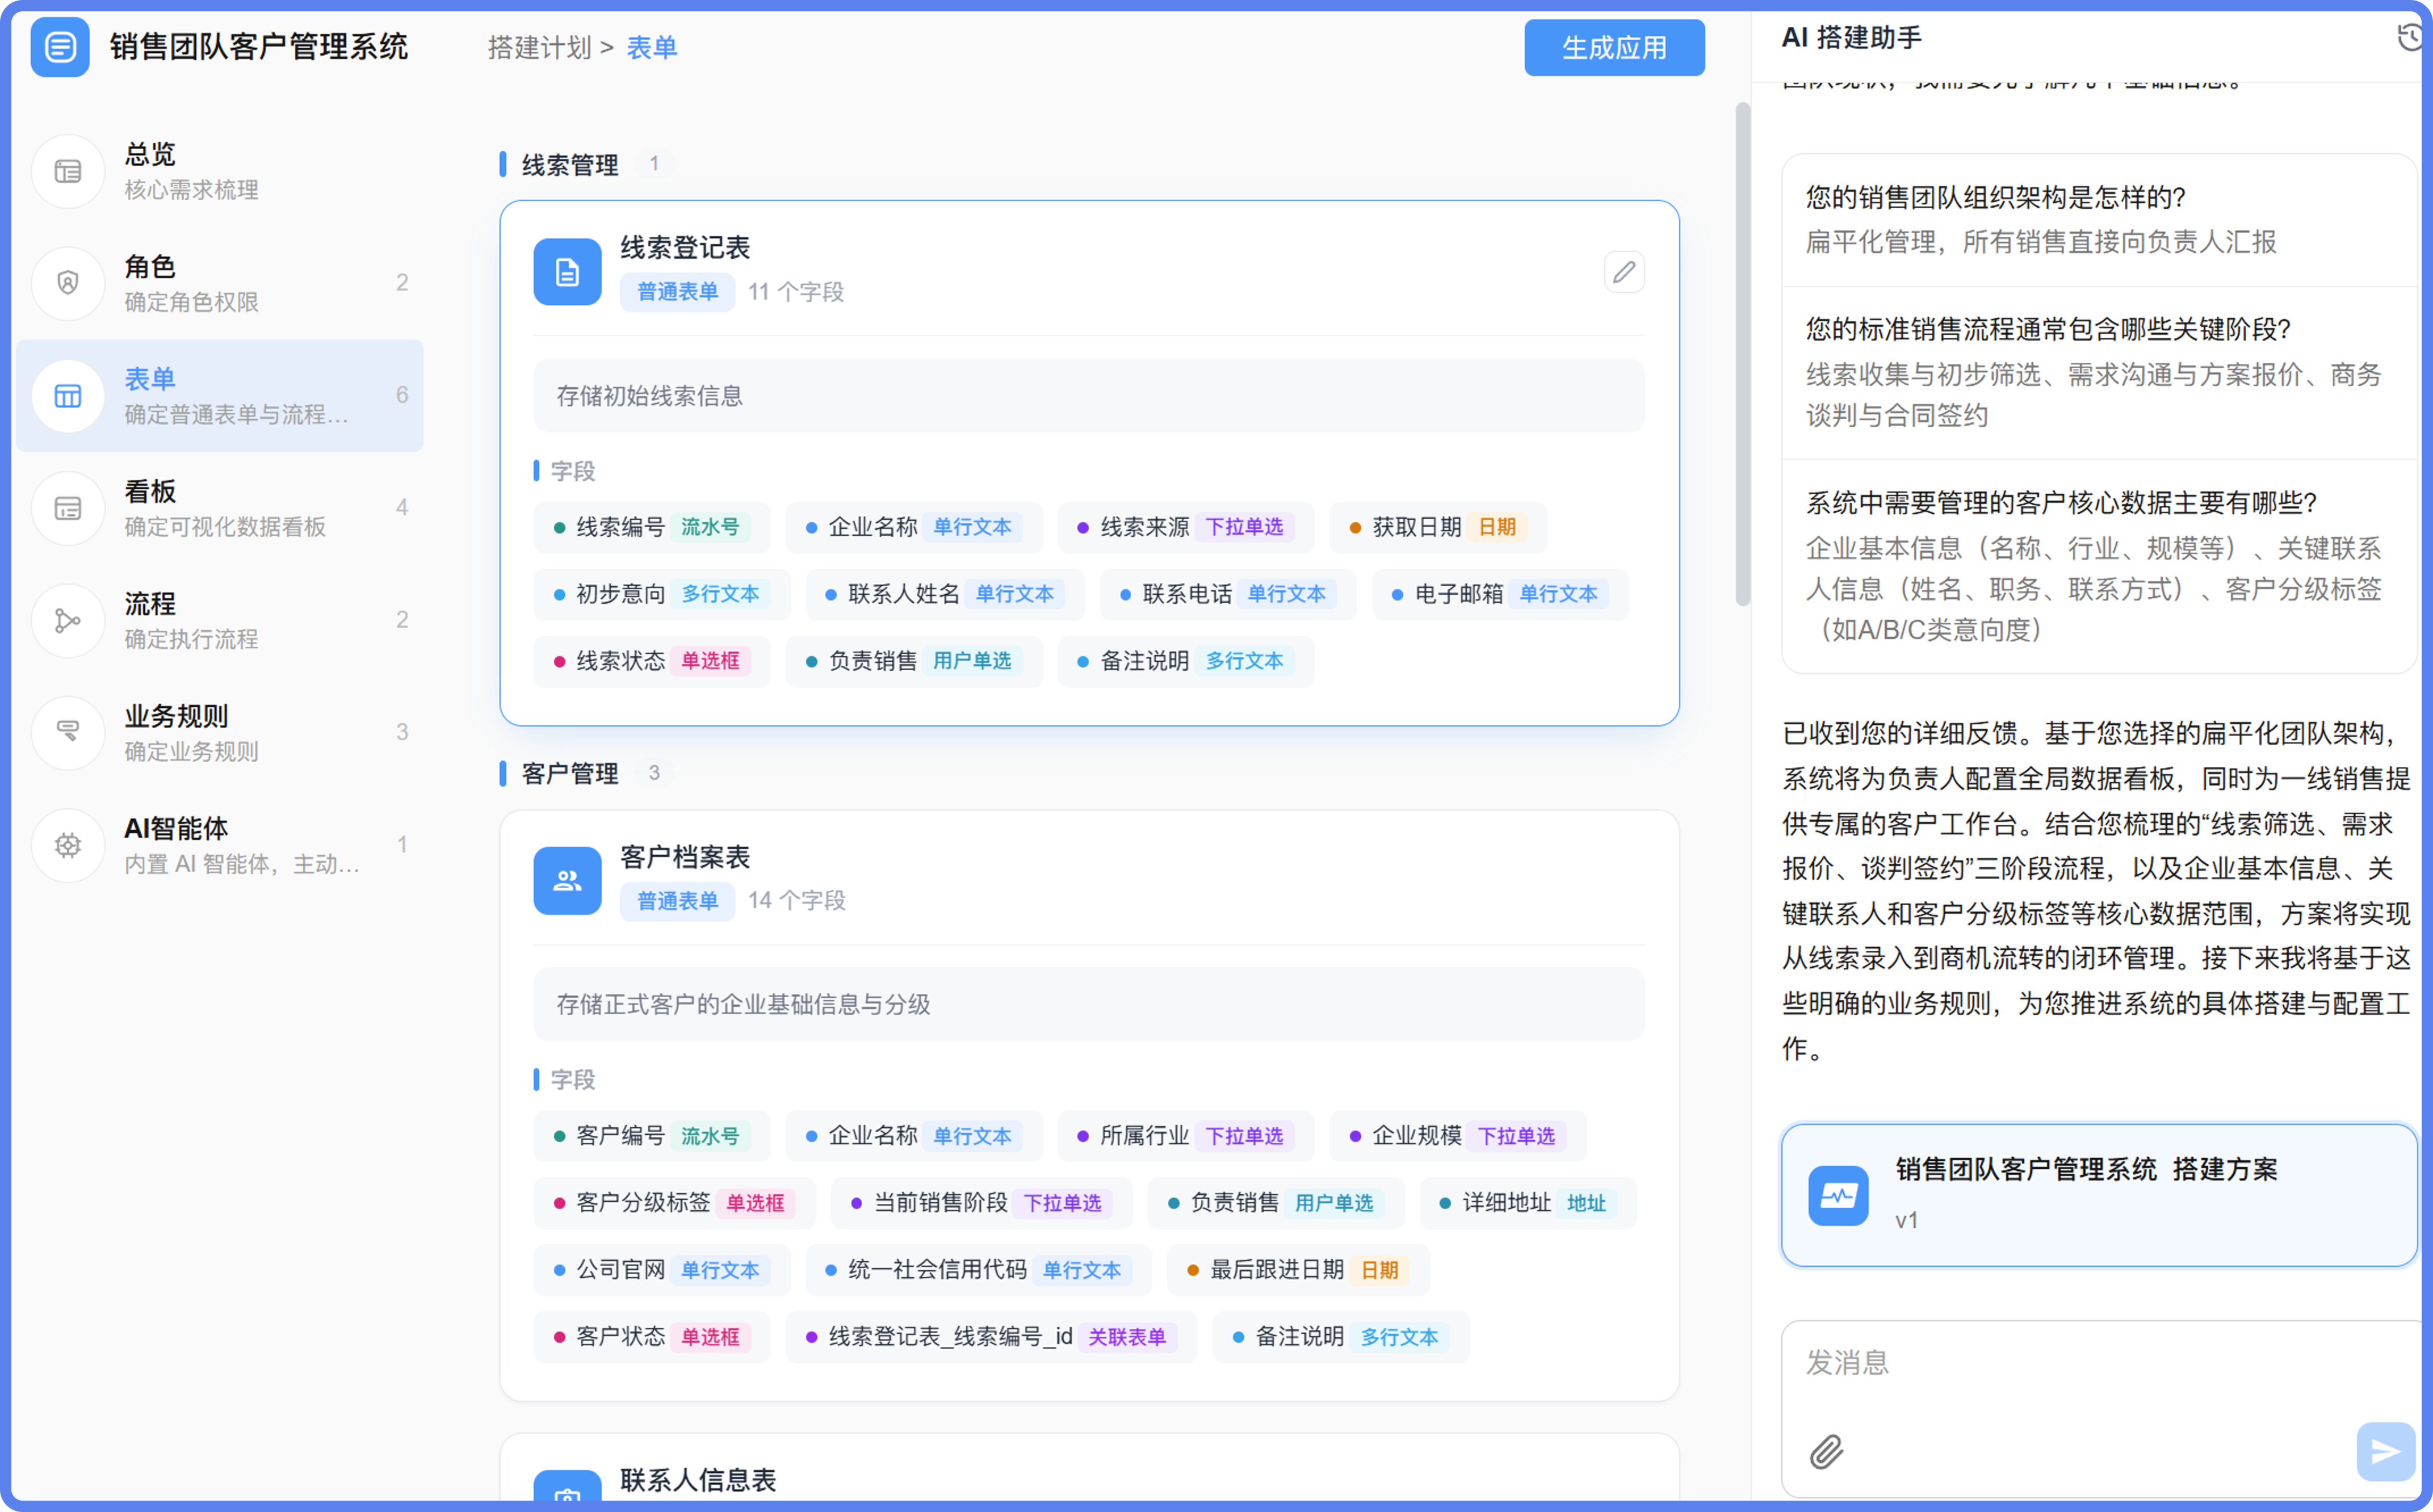Click the send message arrow icon
This screenshot has width=2433, height=1512.
coord(2385,1451)
